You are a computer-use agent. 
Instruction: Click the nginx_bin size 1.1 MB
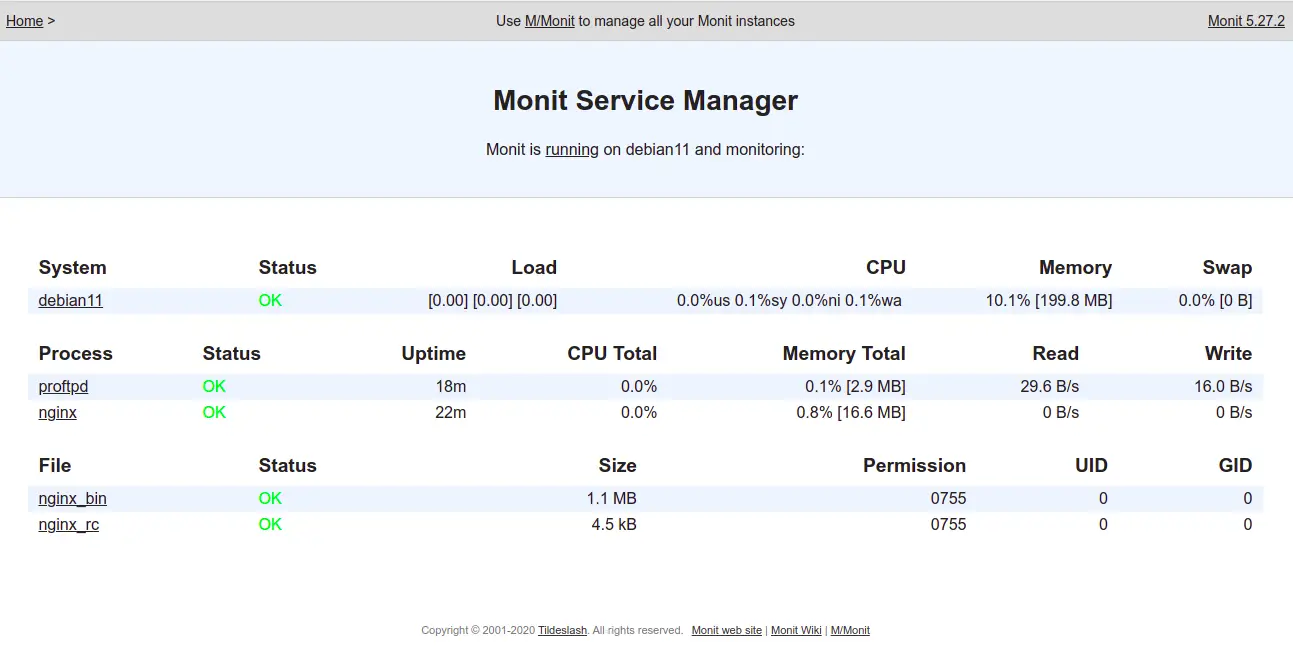click(612, 498)
